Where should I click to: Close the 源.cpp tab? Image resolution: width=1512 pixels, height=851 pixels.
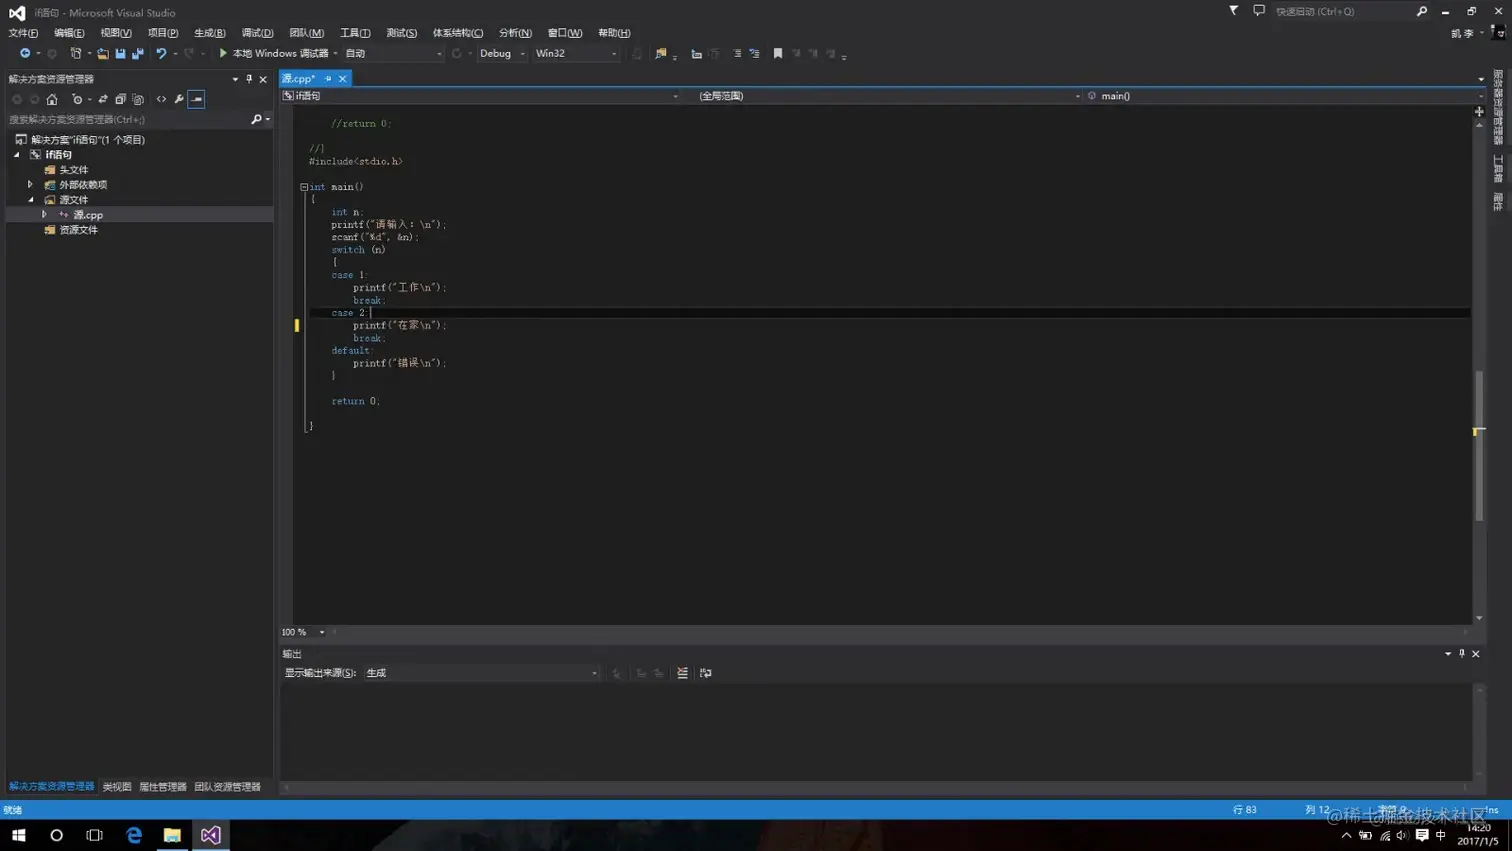342,78
